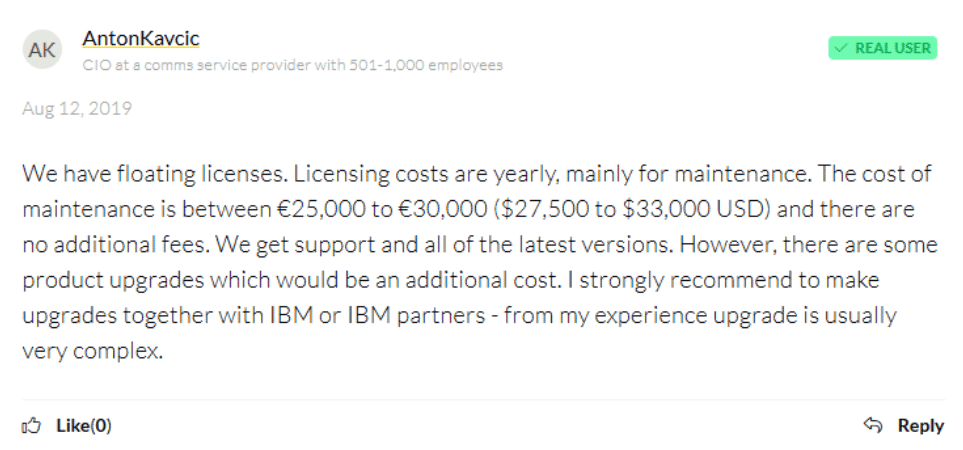Viewport: 963px width, 450px height.
Task: Click the sentence starting We have floating licenses
Action: (x=155, y=174)
